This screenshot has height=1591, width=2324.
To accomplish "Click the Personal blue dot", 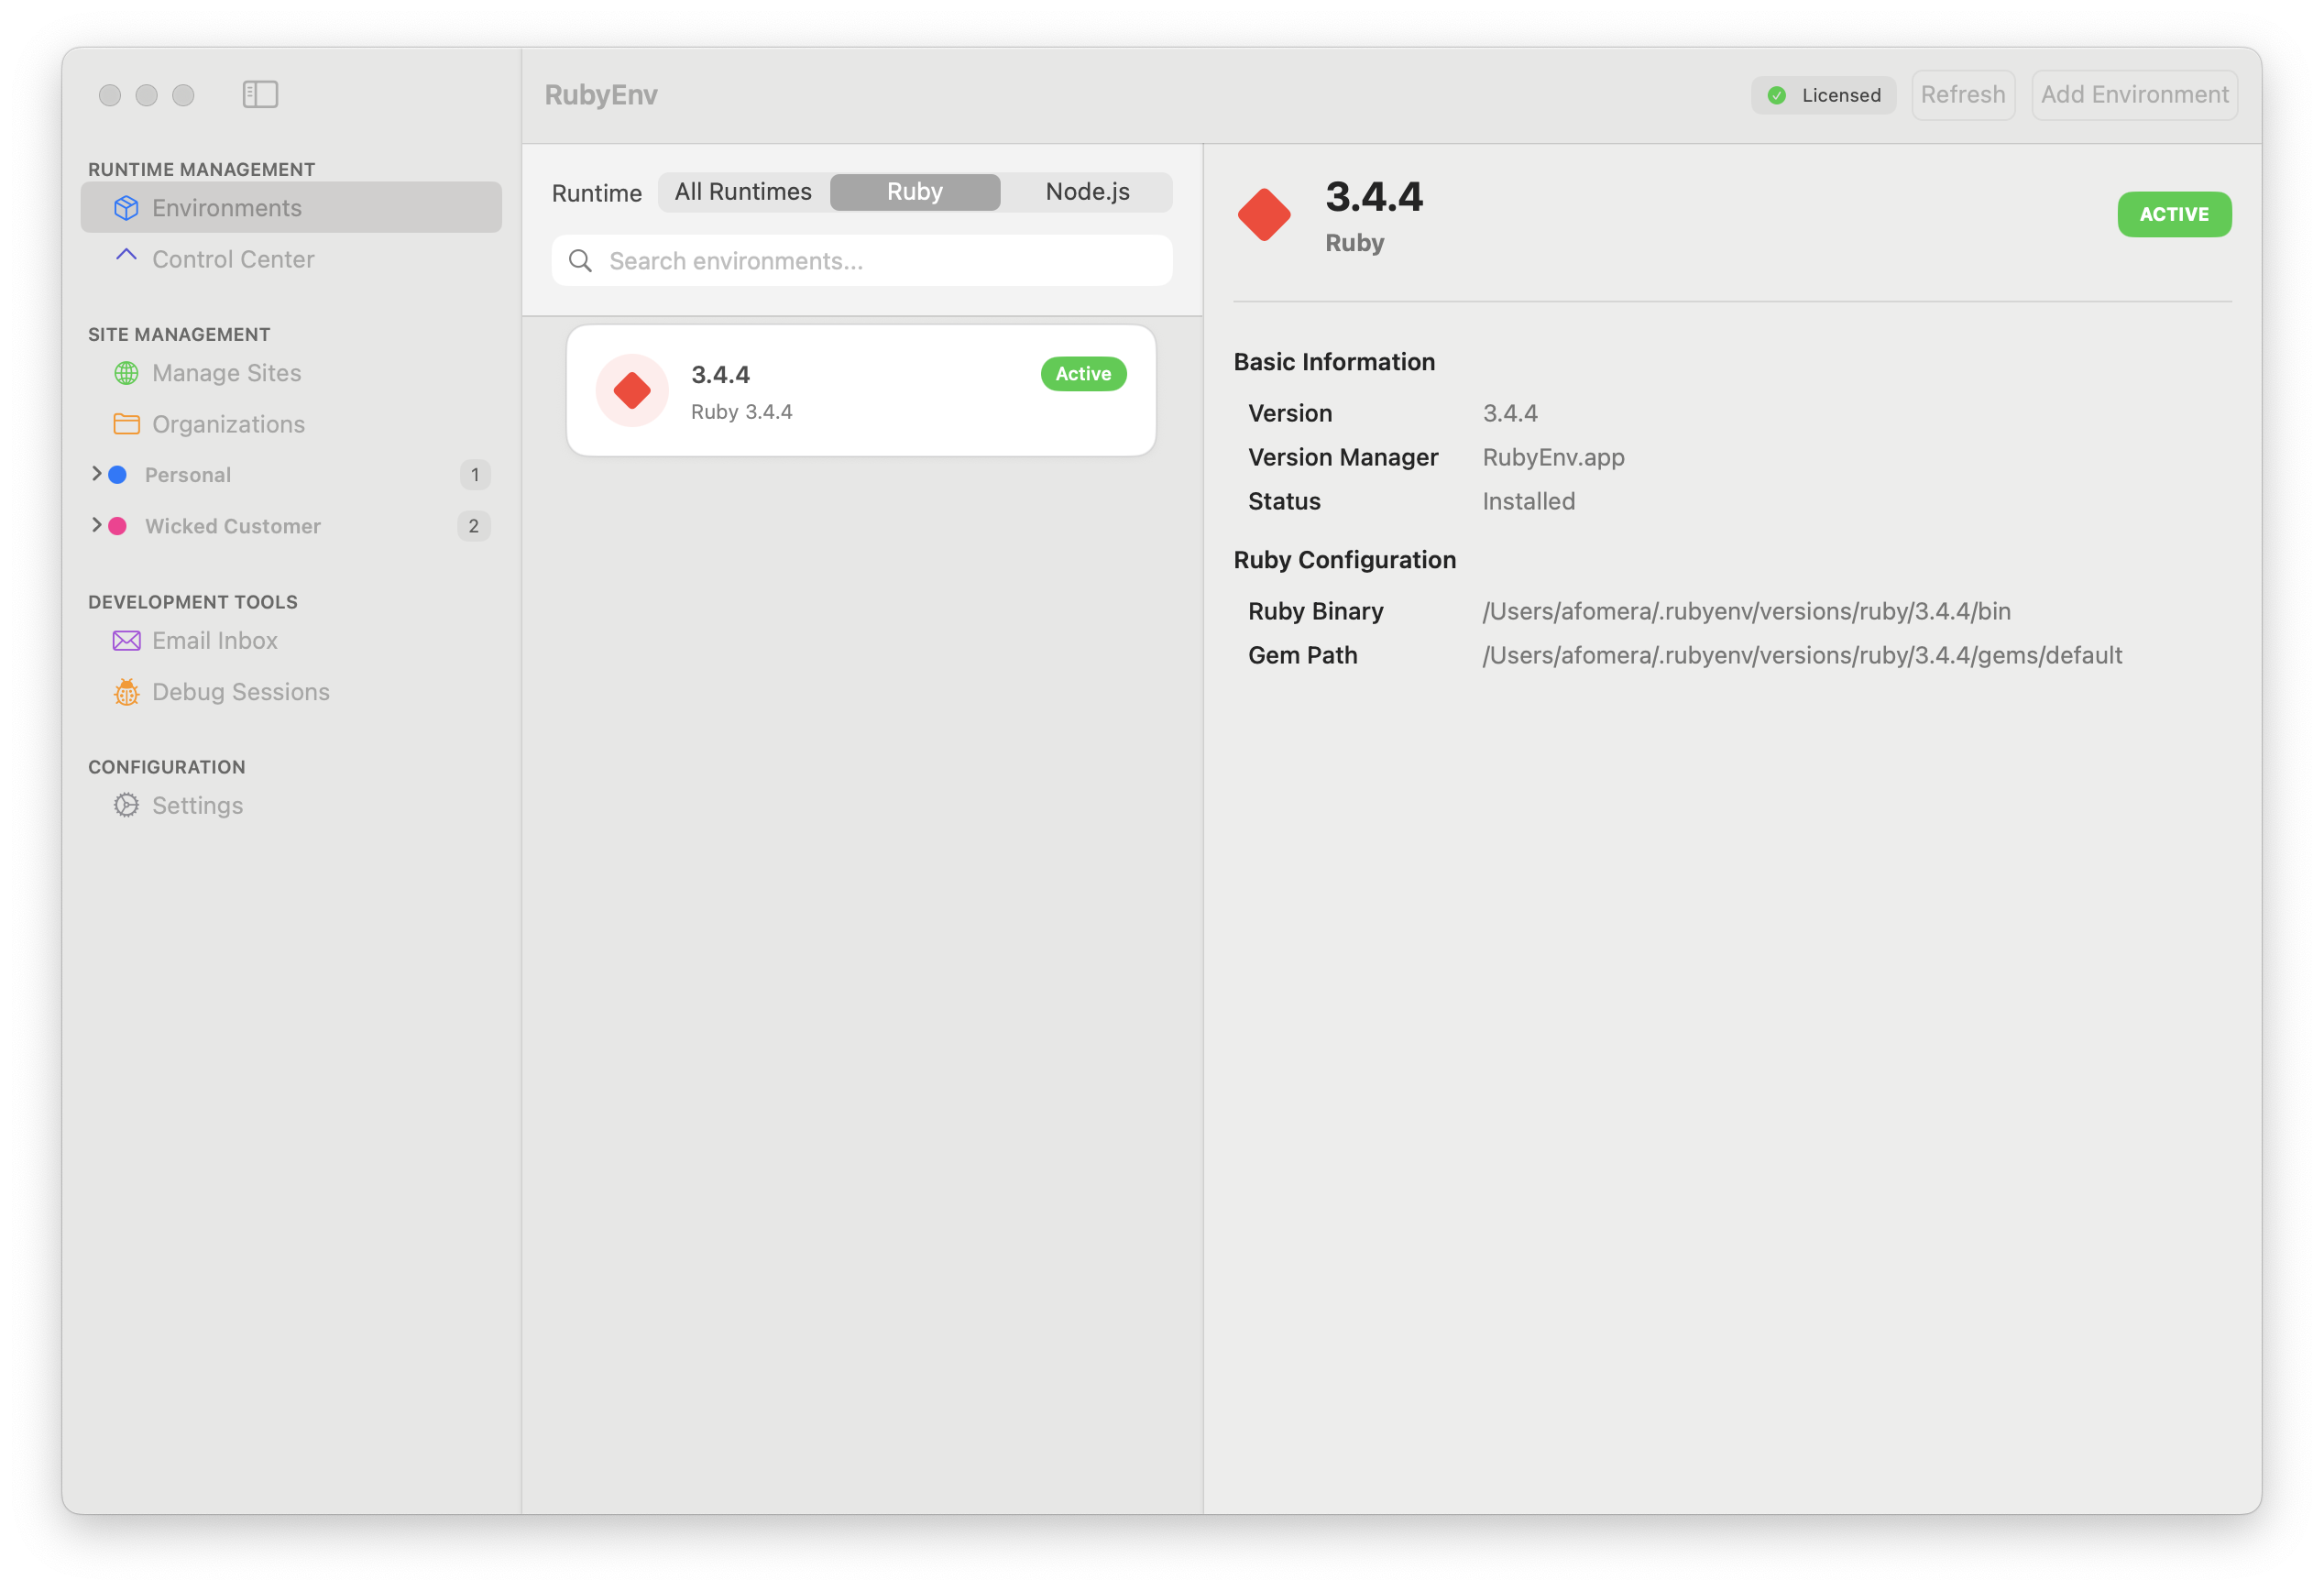I will pyautogui.click(x=117, y=475).
